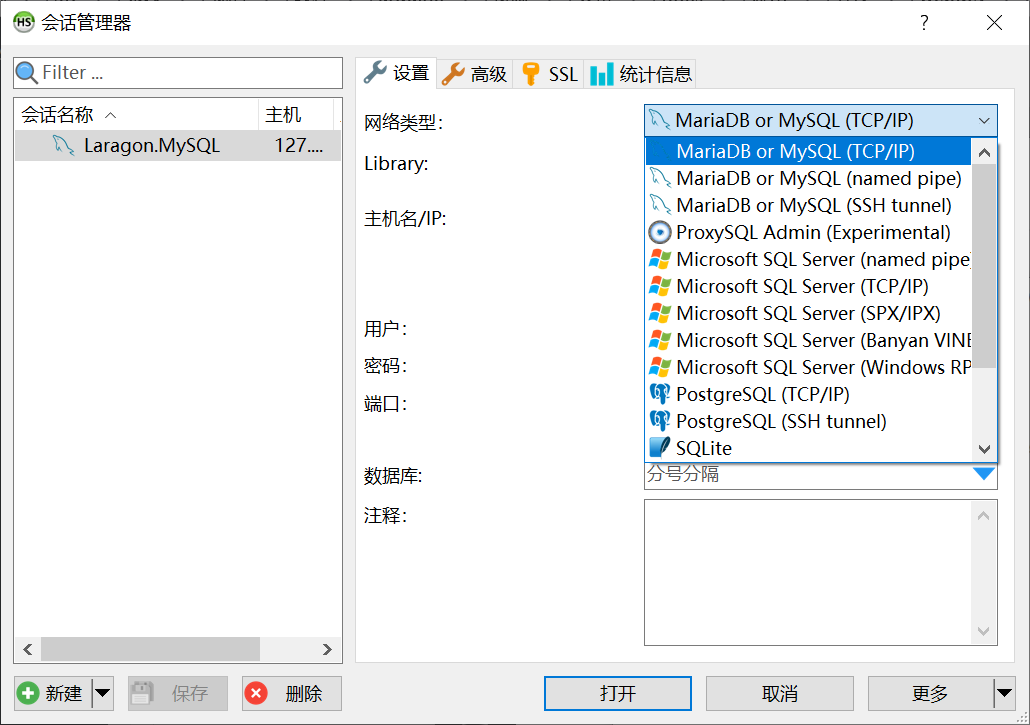Click the Filter input field

tap(178, 73)
